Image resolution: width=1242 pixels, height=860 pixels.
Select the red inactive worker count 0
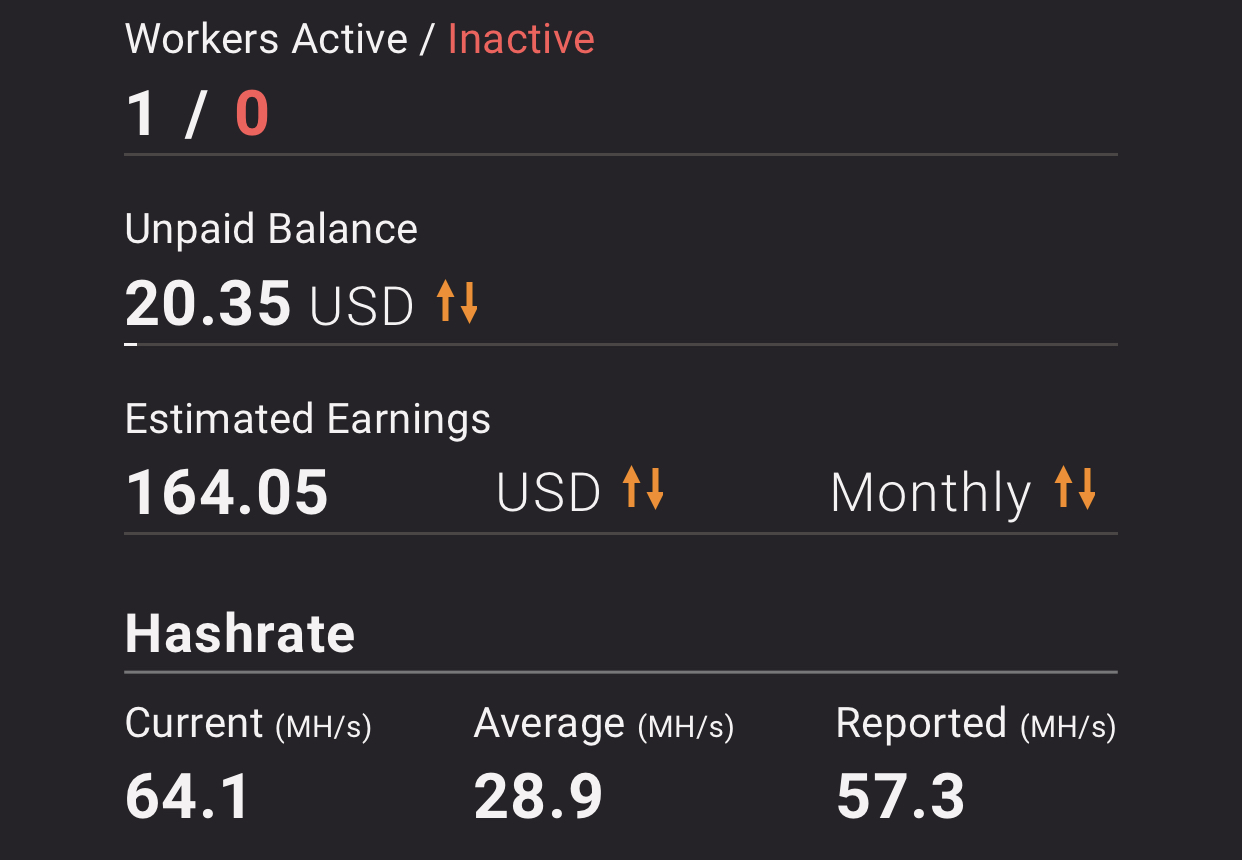coord(252,113)
